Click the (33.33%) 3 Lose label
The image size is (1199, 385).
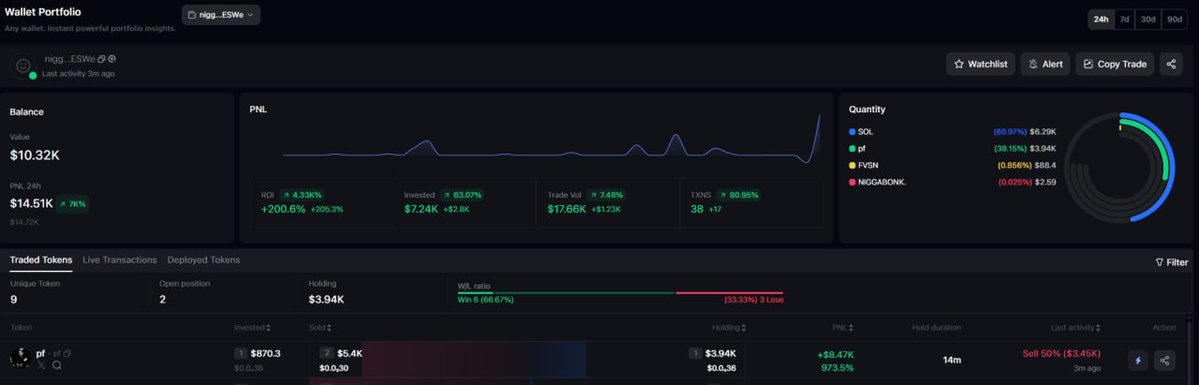pyautogui.click(x=753, y=300)
